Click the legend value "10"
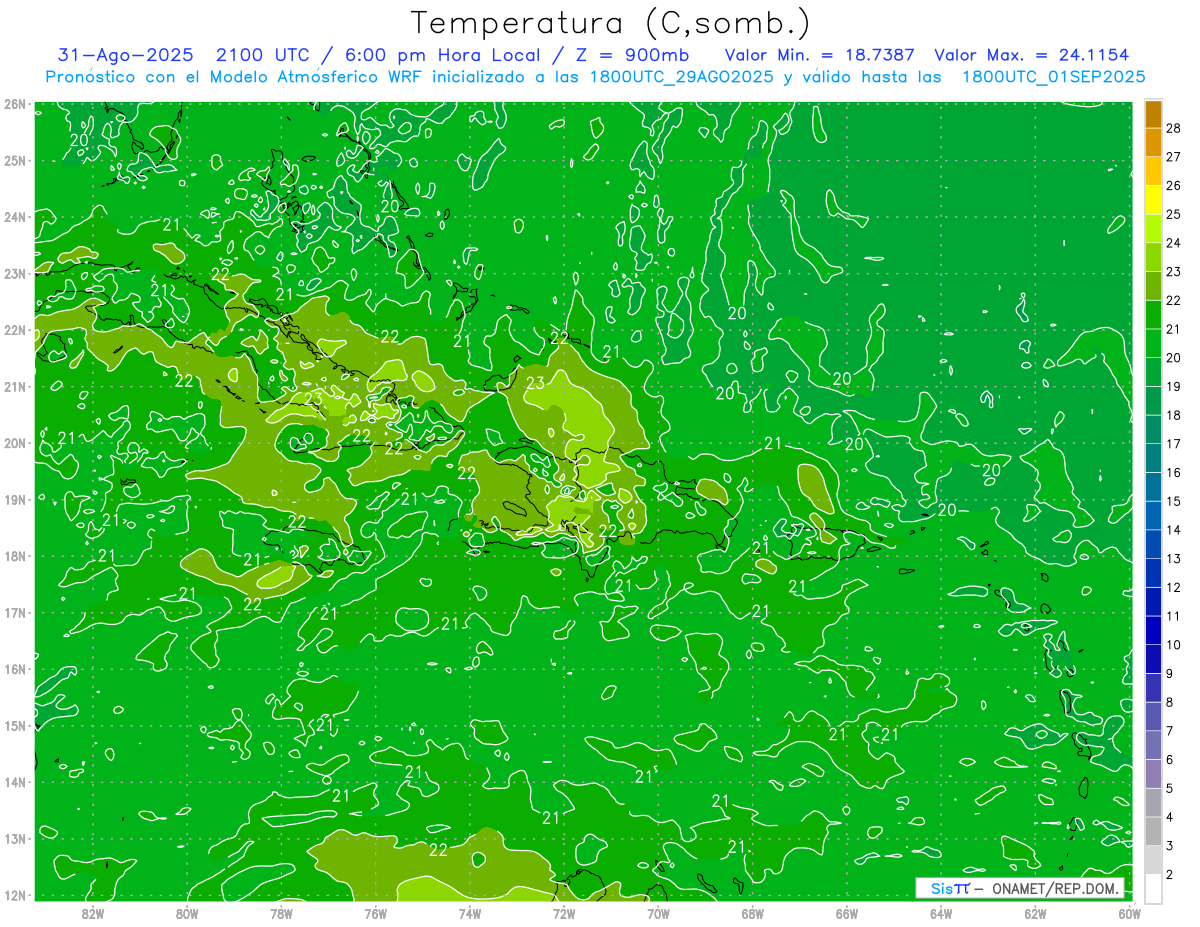The height and width of the screenshot is (927, 1200). point(1173,645)
